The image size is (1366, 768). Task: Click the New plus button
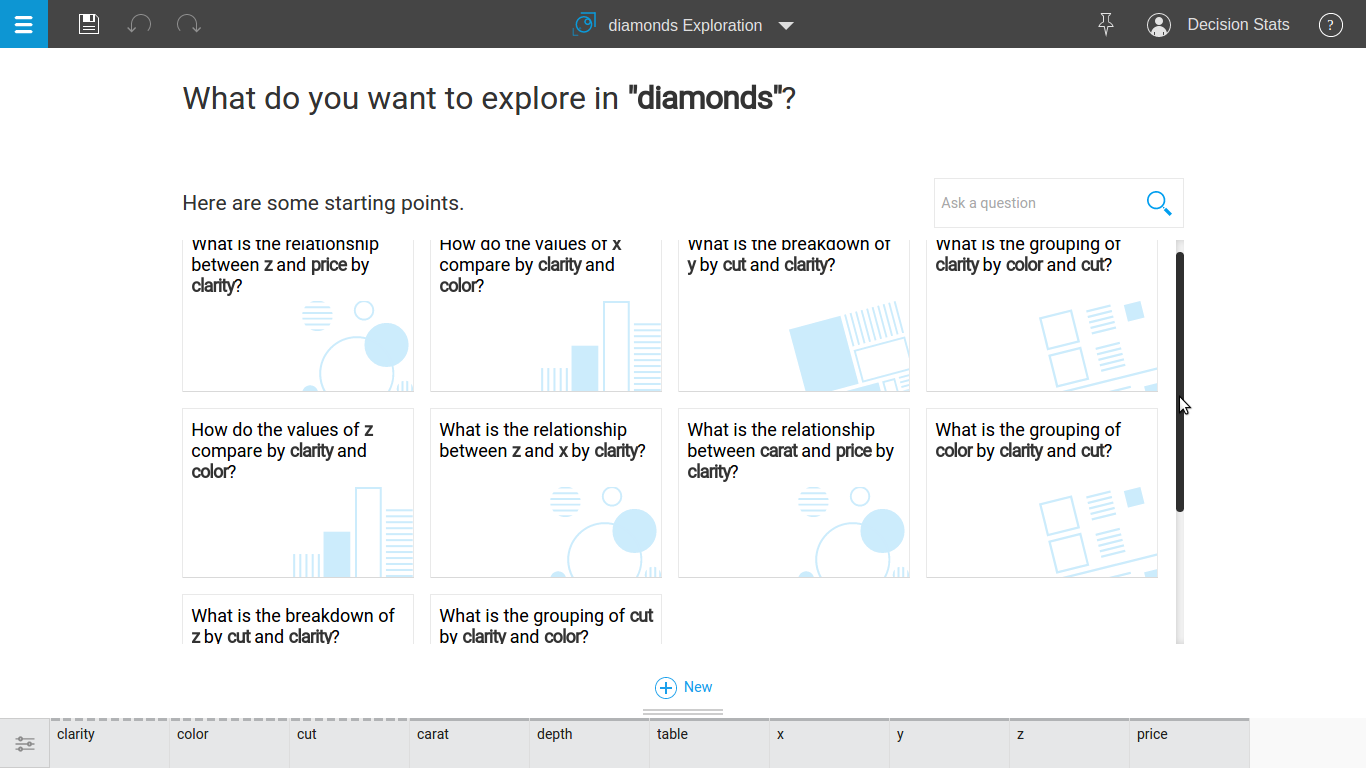(684, 687)
